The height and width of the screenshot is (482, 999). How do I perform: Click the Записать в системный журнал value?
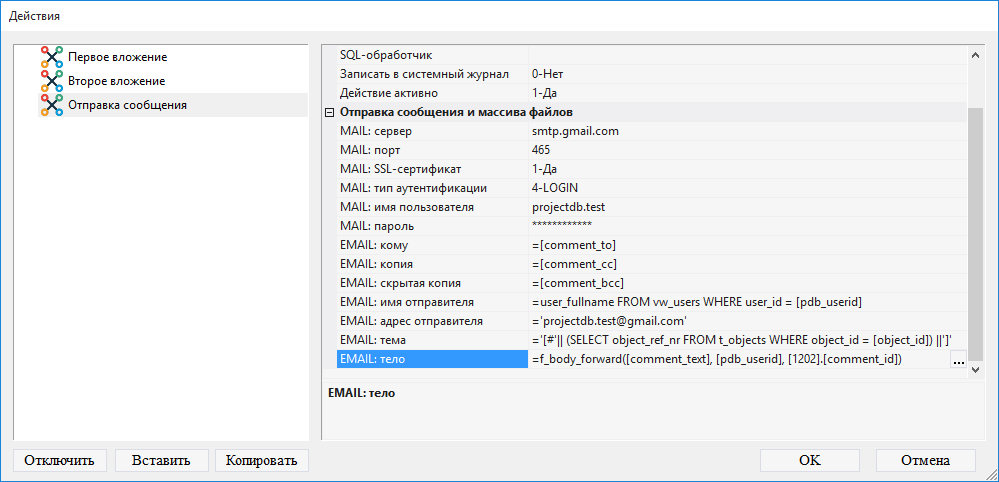tap(550, 74)
